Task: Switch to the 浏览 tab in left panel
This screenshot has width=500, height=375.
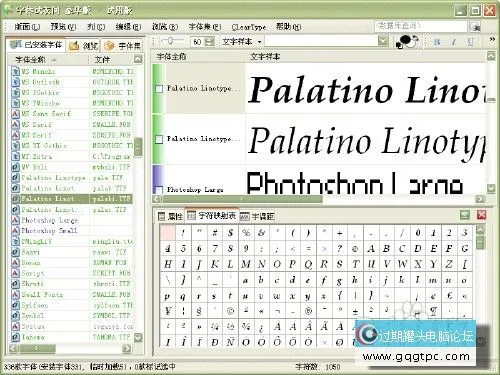Action: point(83,46)
